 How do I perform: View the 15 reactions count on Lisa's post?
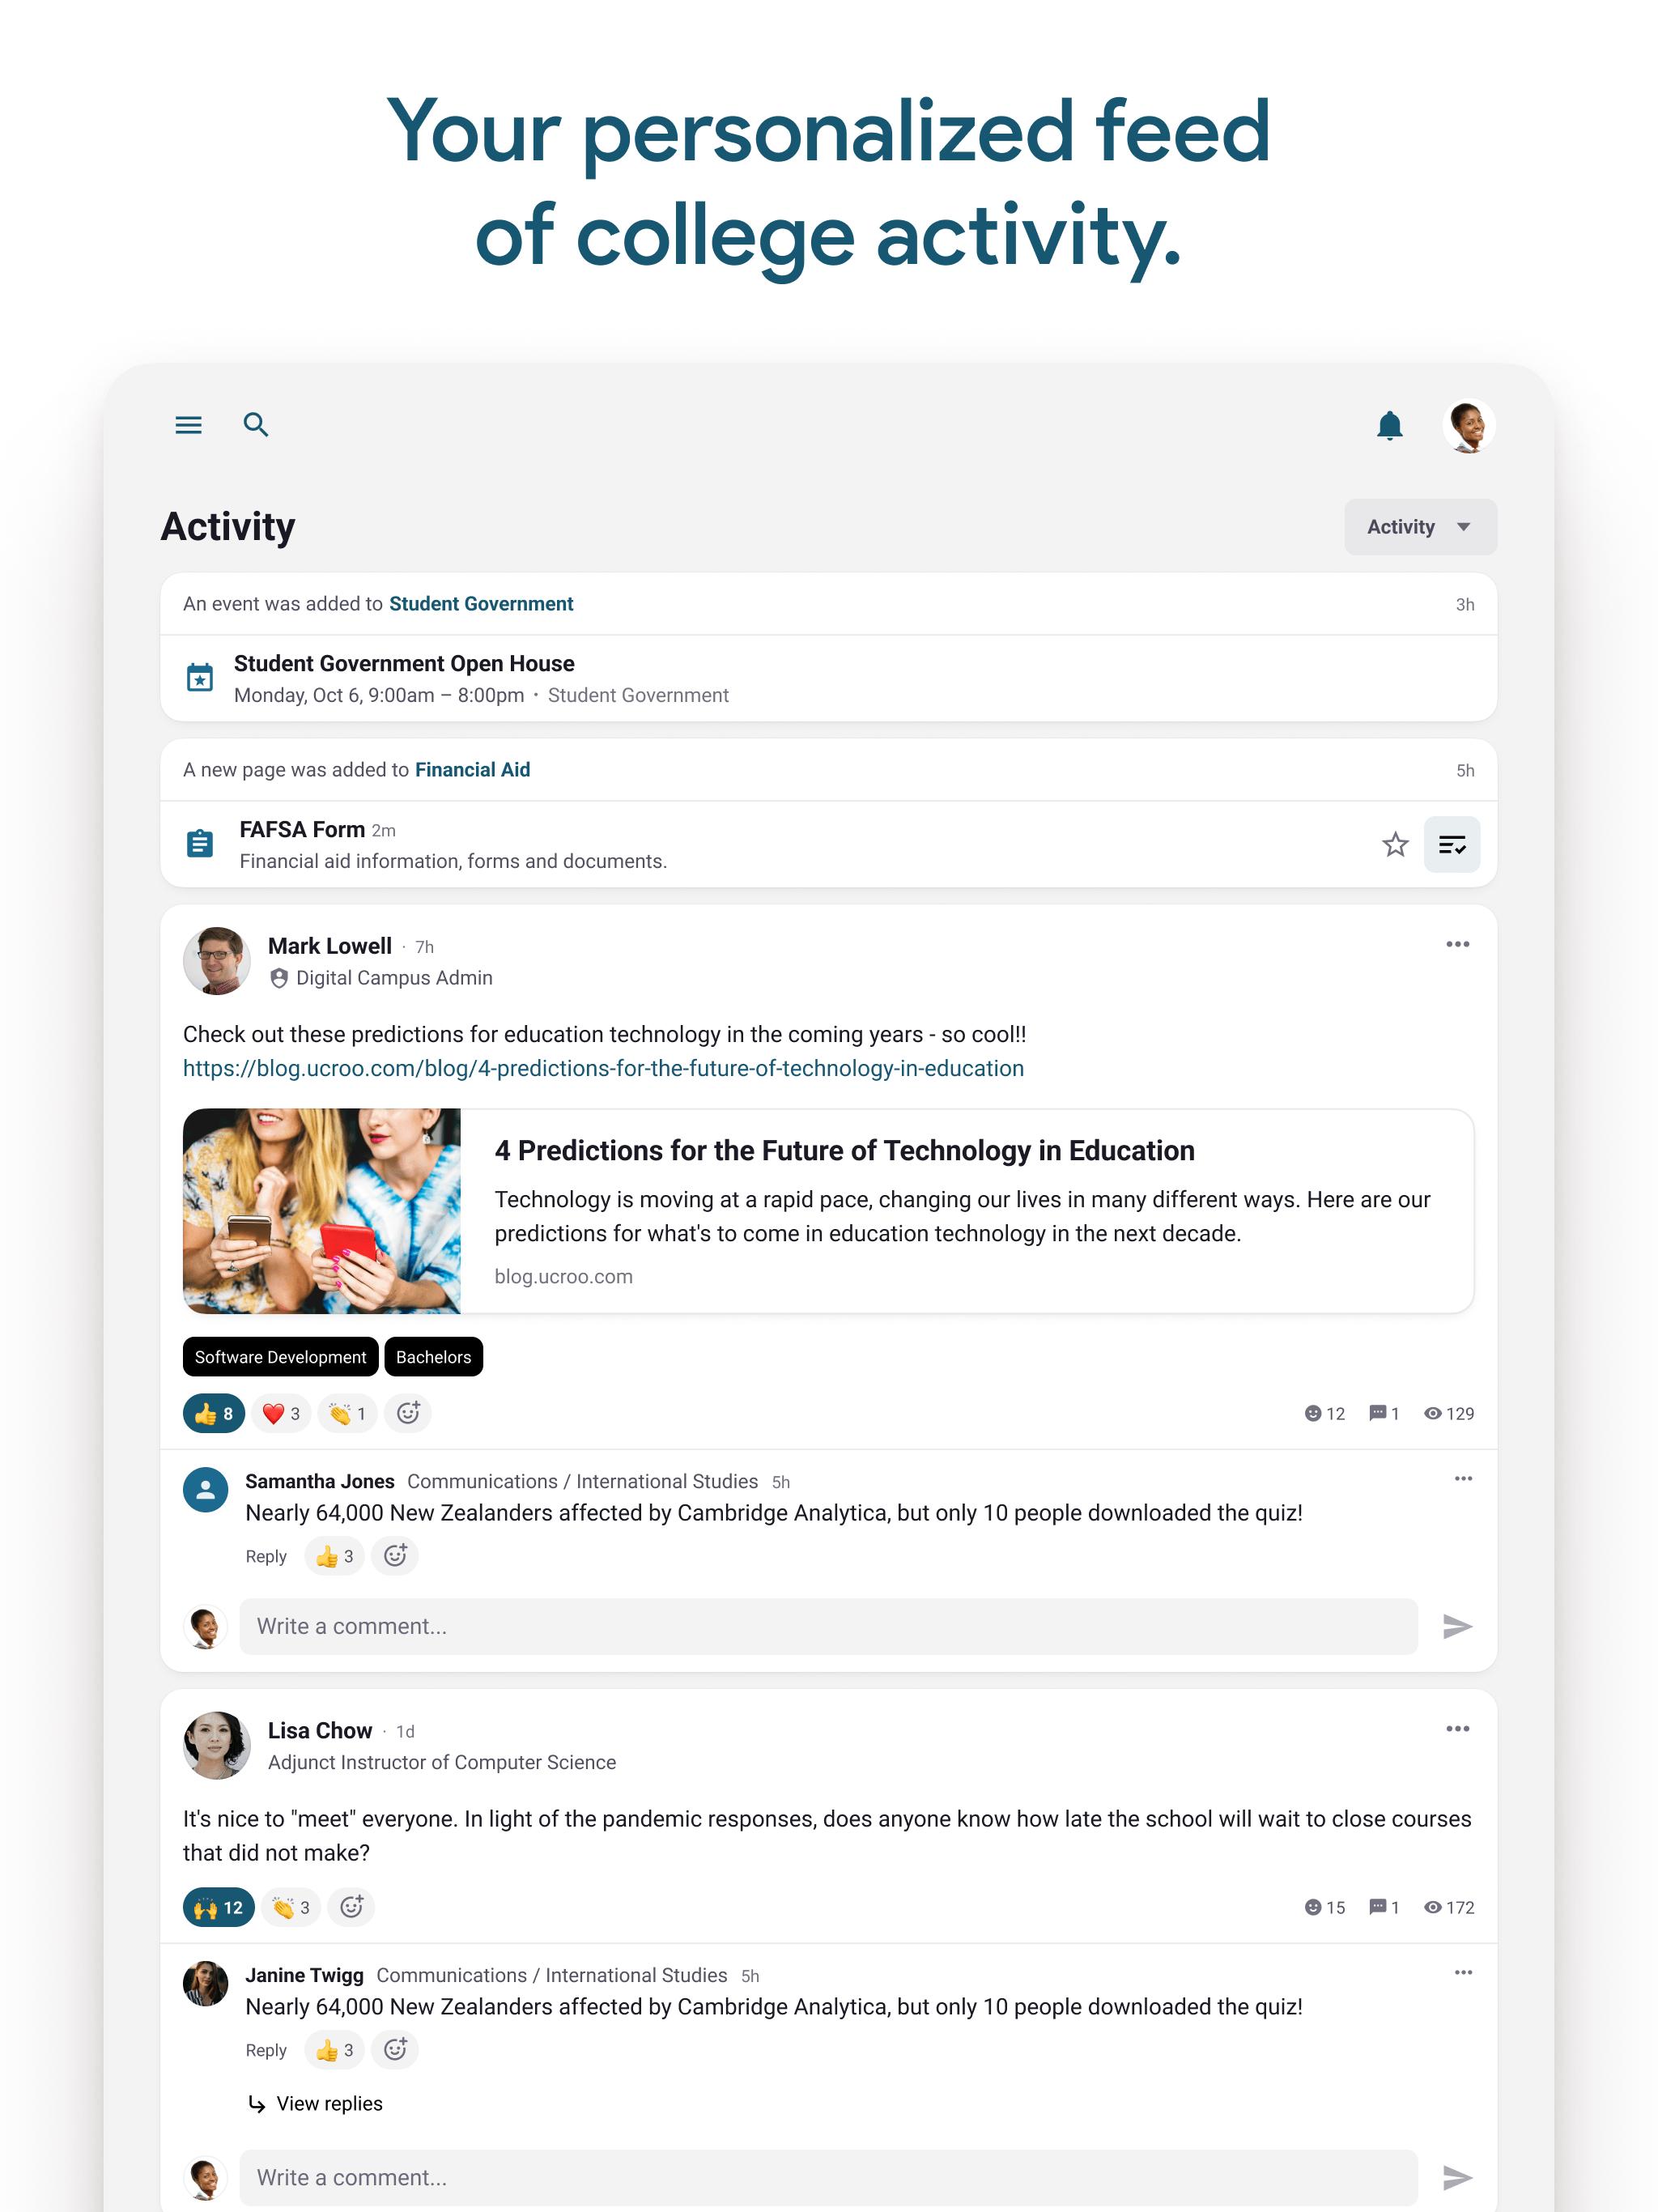pyautogui.click(x=1325, y=1907)
